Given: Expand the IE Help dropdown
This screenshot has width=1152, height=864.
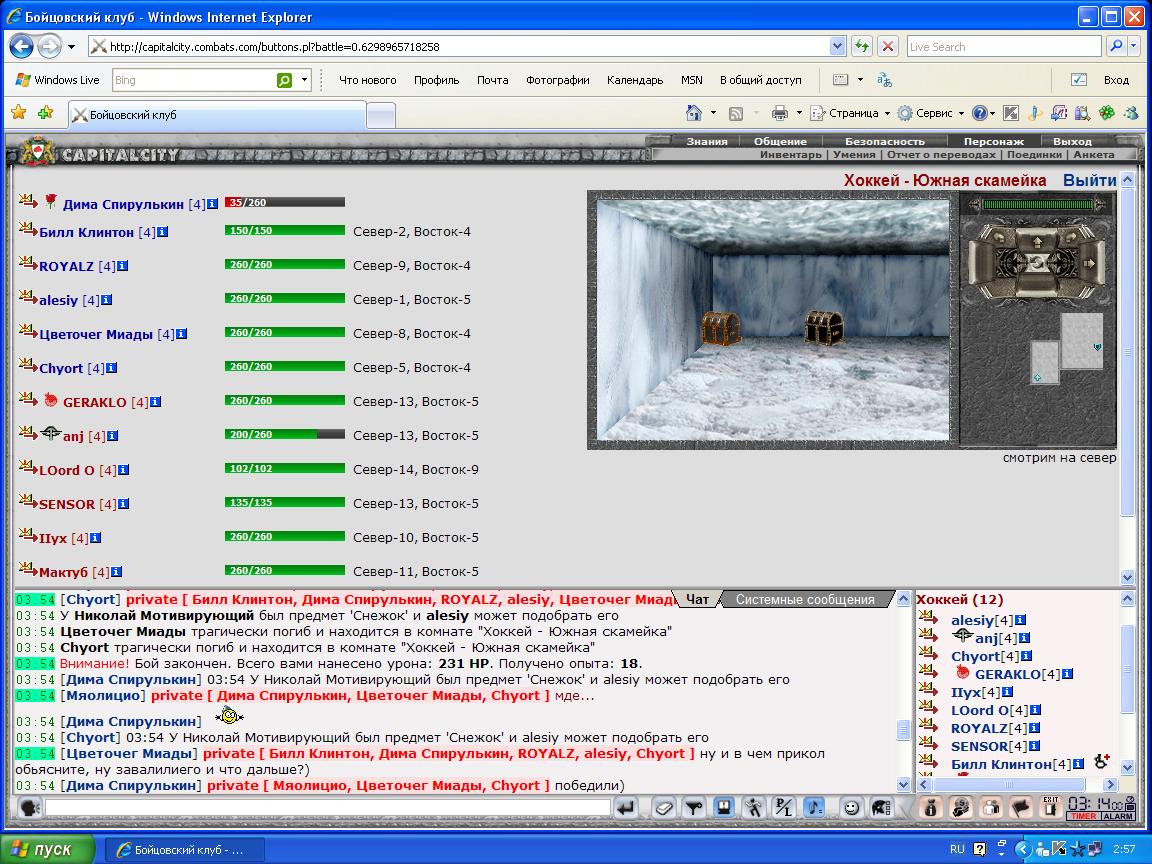Looking at the screenshot, I should tap(992, 113).
